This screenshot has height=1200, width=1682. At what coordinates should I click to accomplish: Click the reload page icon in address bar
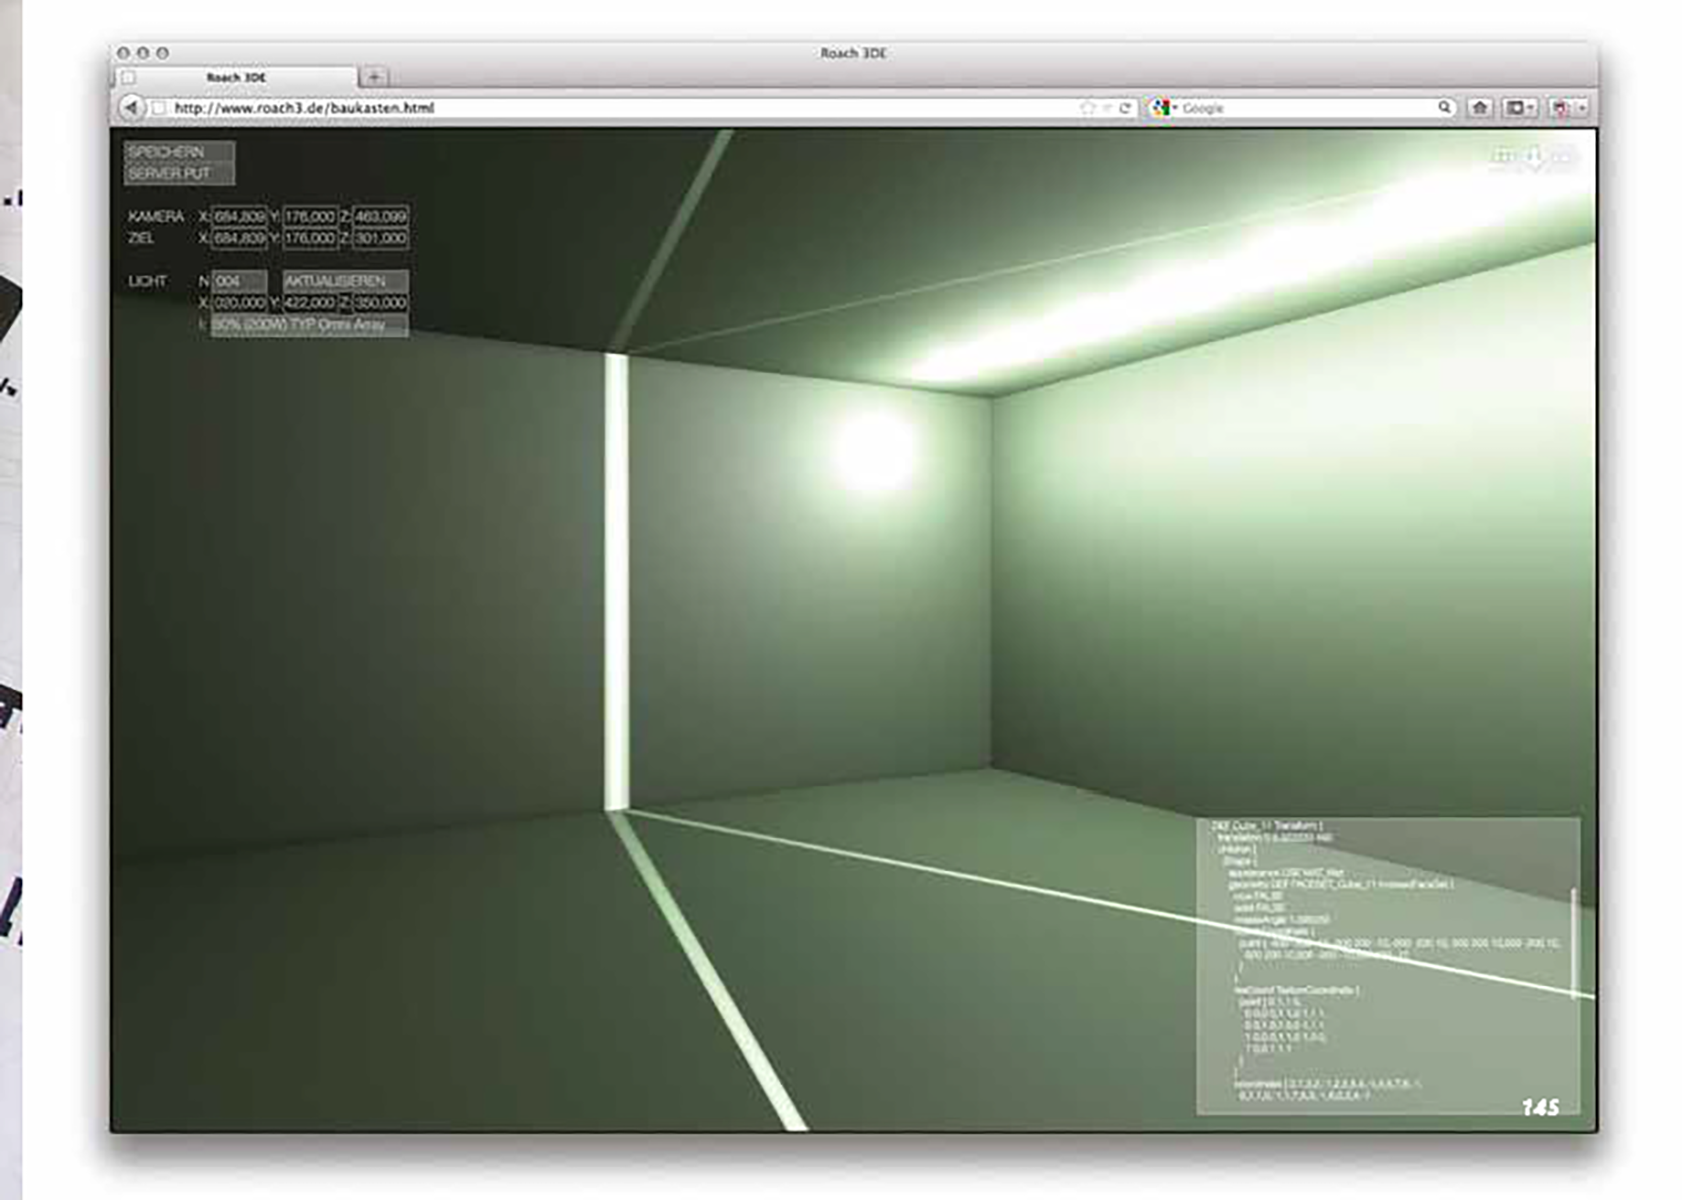point(1124,108)
